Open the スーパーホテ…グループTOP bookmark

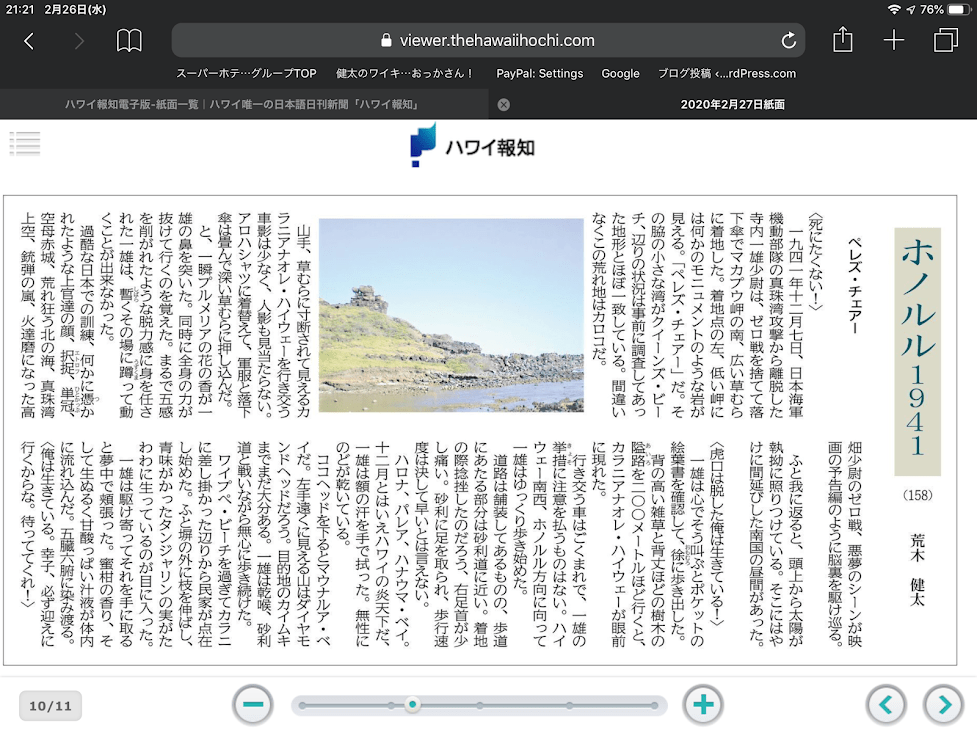(x=246, y=73)
